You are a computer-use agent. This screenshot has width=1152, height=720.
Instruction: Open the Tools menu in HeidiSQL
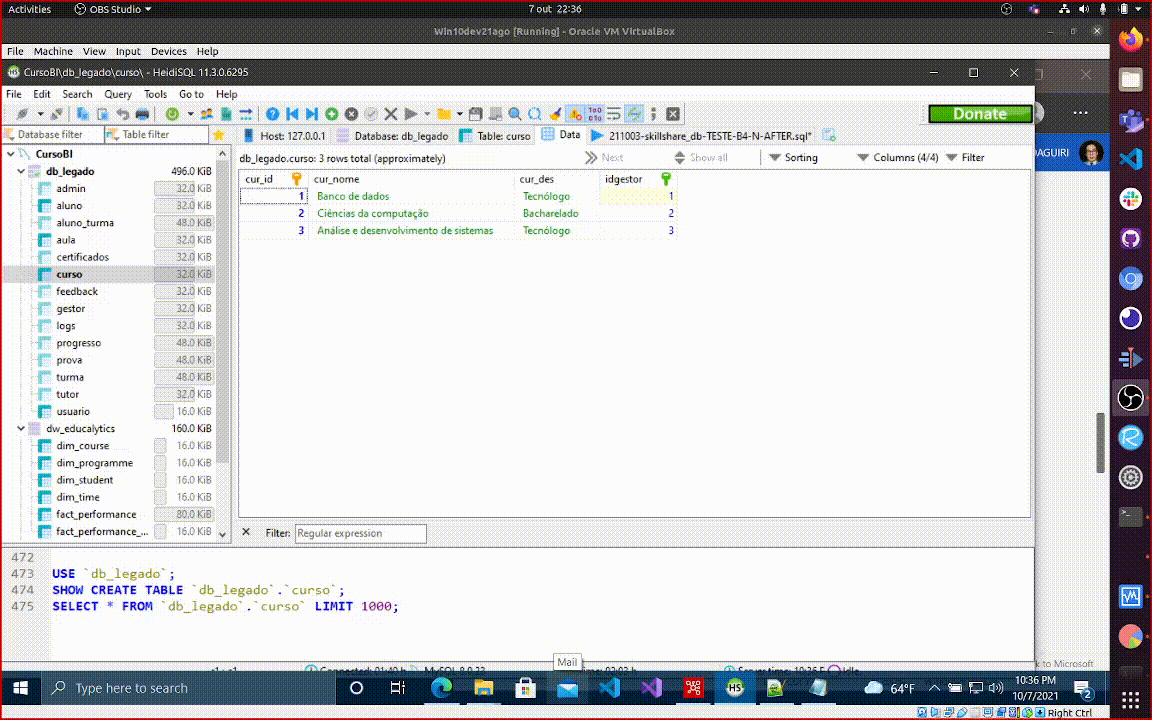click(x=155, y=94)
